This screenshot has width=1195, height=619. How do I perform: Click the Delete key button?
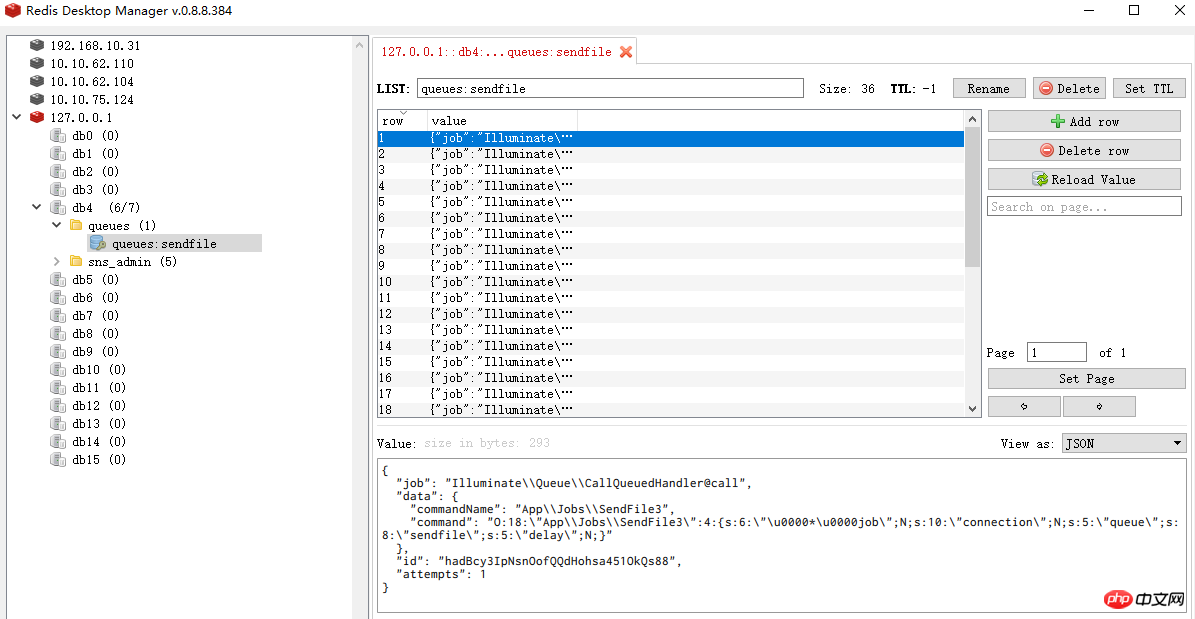pos(1069,88)
